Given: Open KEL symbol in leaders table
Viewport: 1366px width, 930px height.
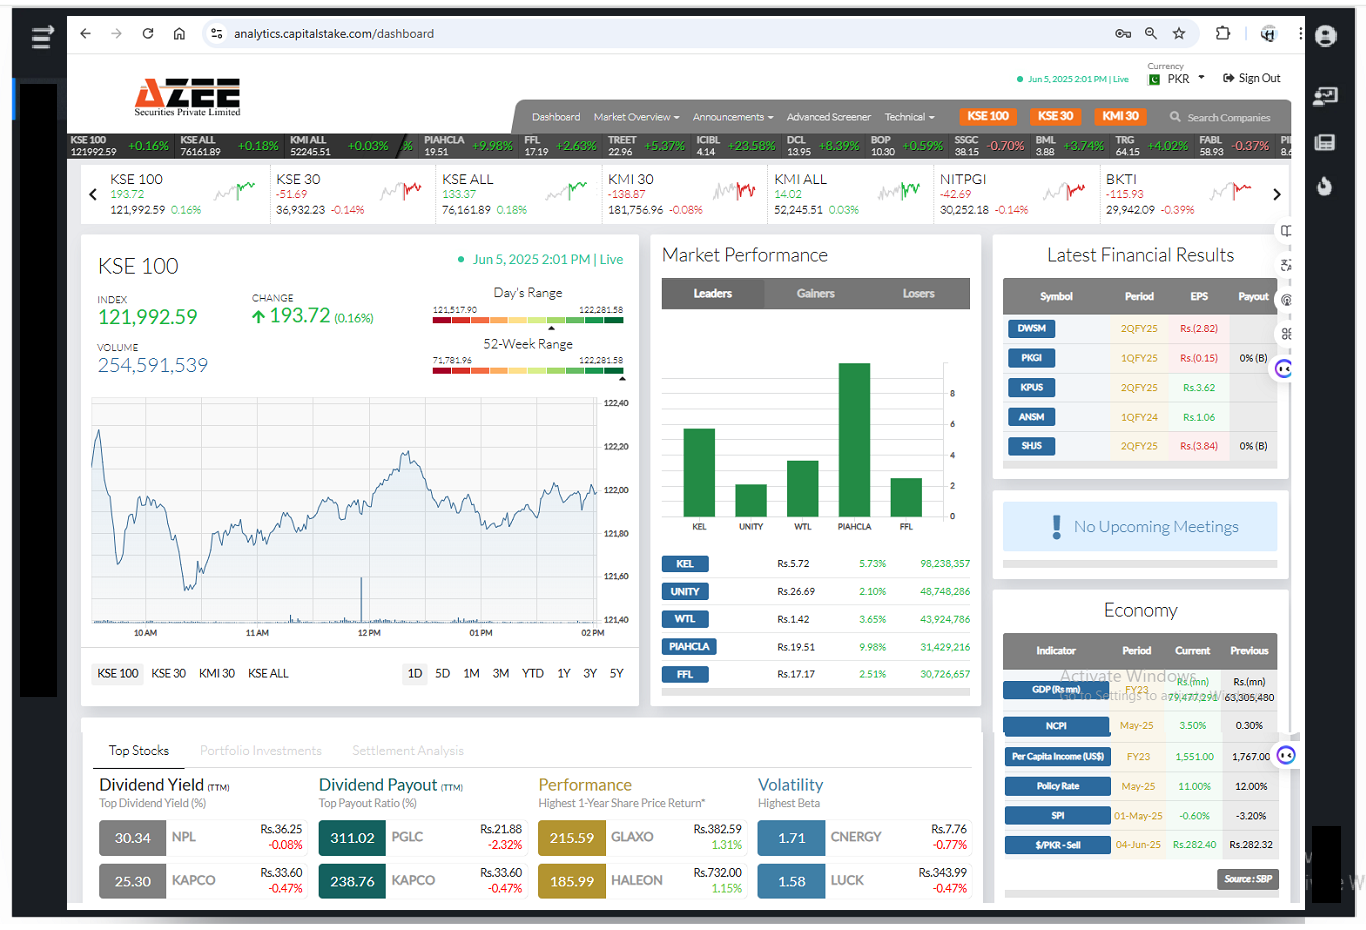Looking at the screenshot, I should click(685, 564).
